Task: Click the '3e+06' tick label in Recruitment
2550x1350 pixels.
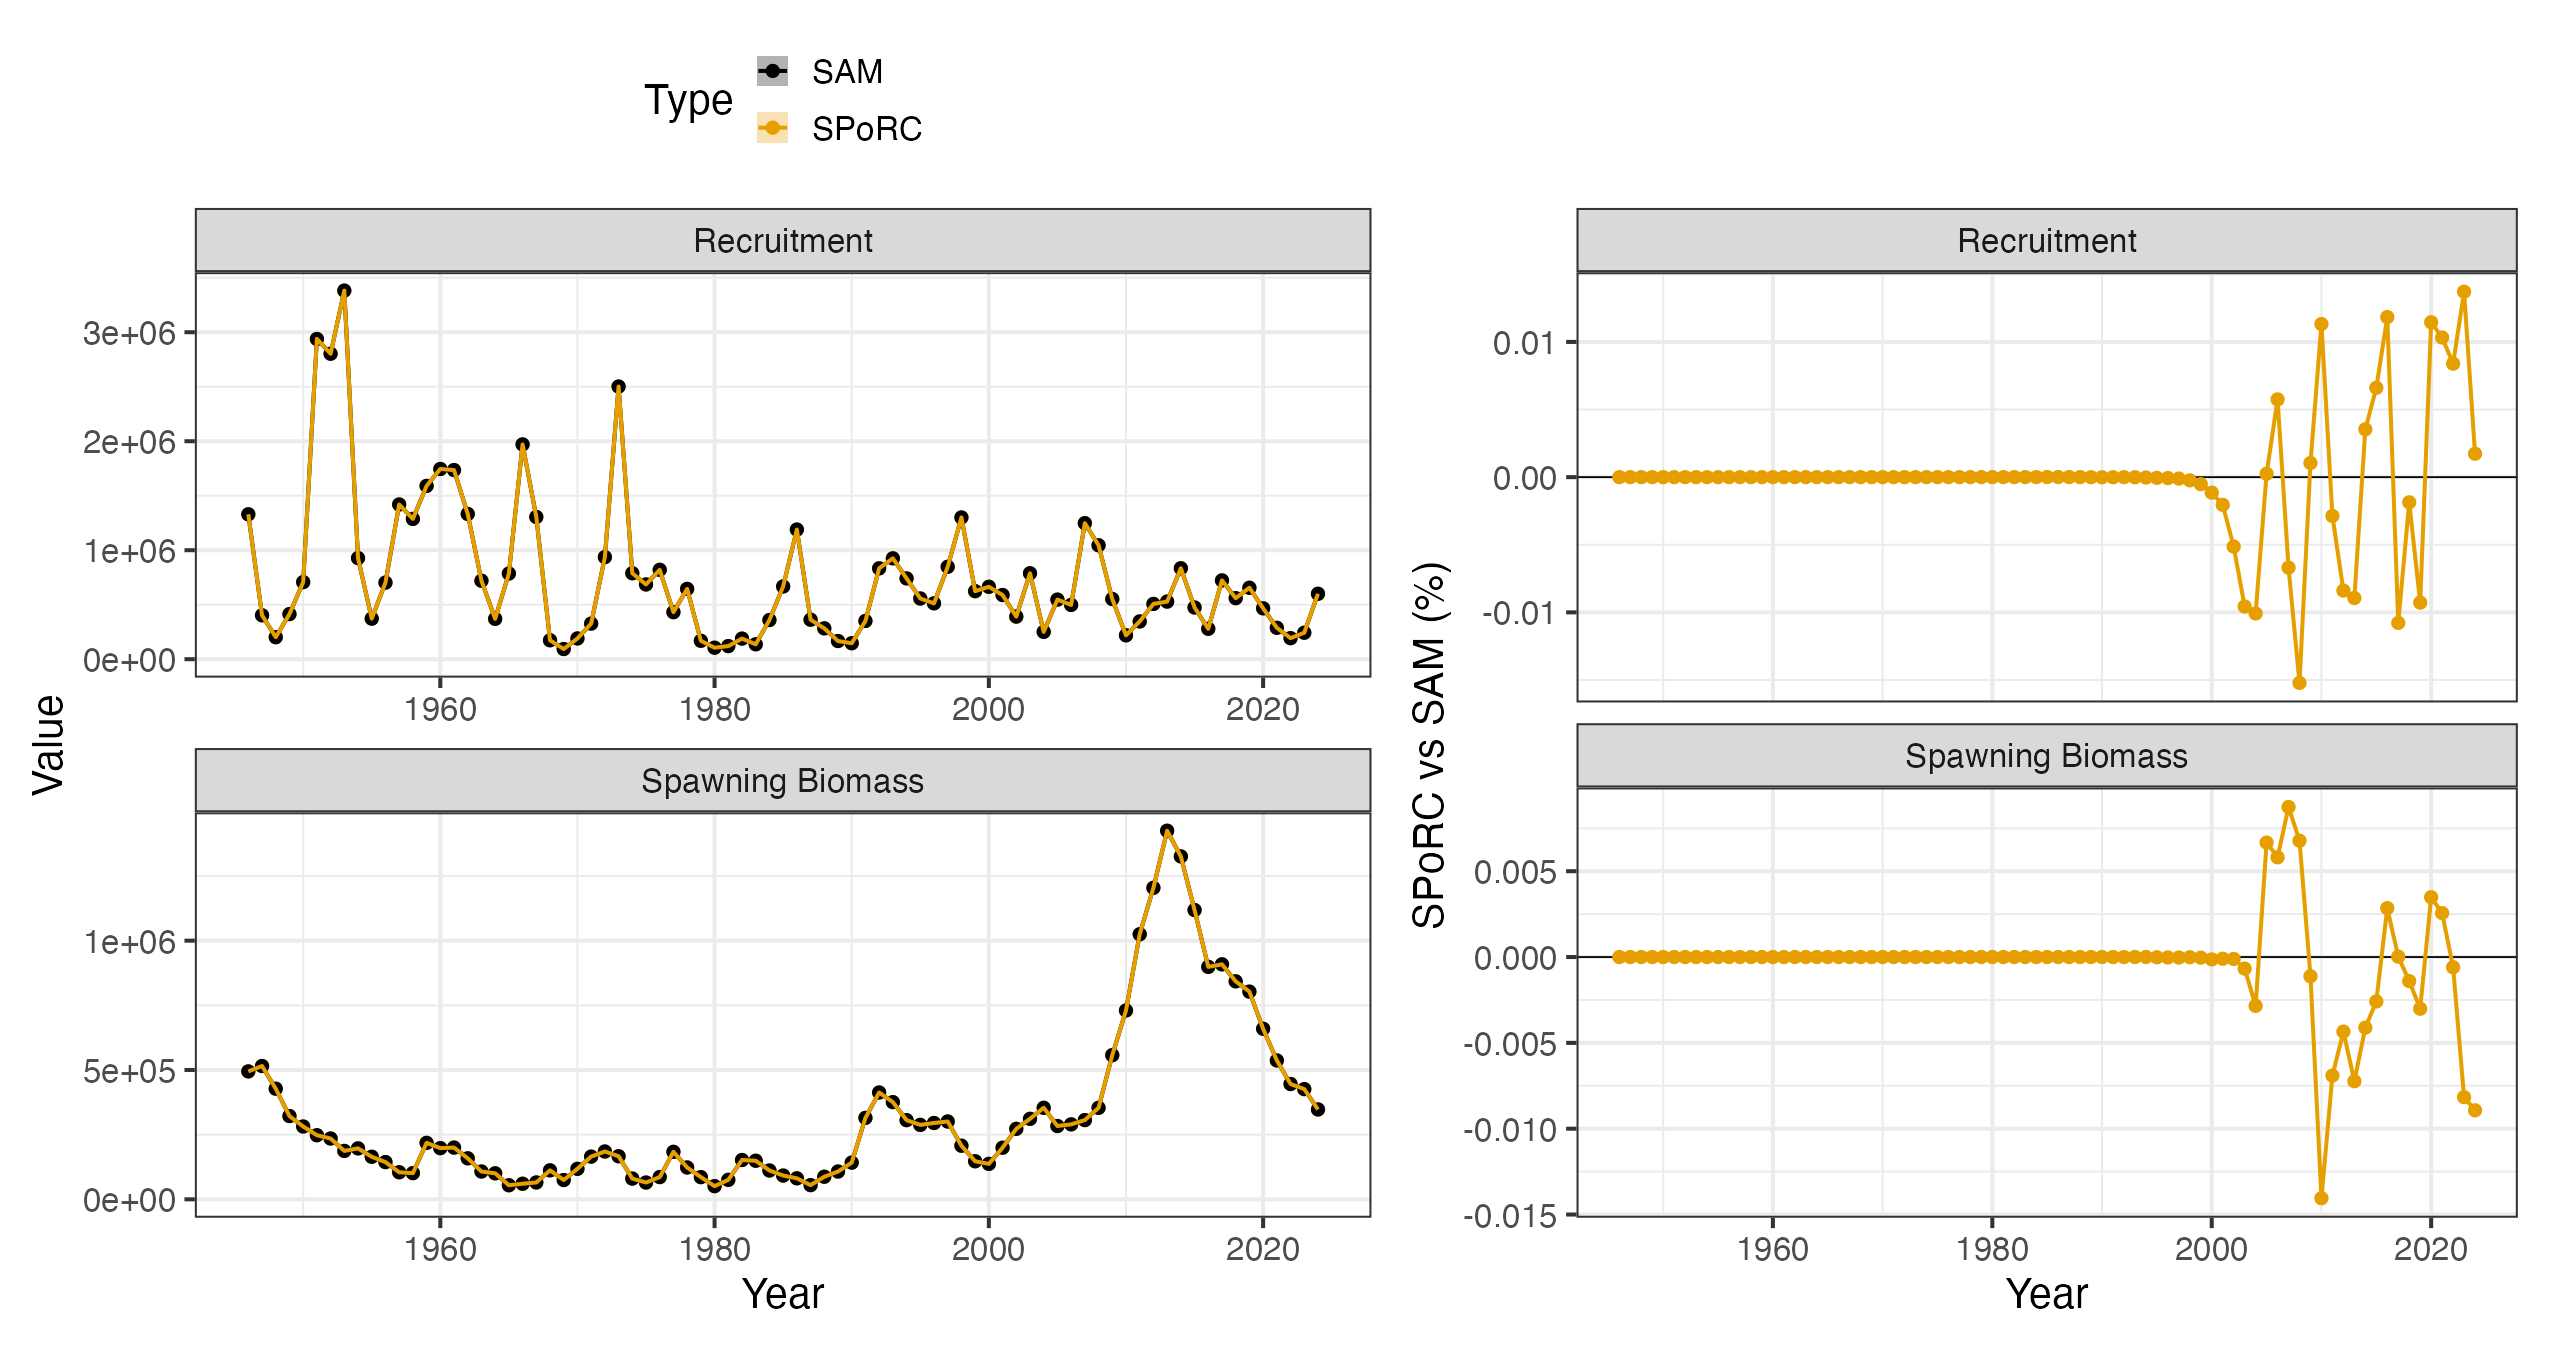Action: [x=129, y=333]
